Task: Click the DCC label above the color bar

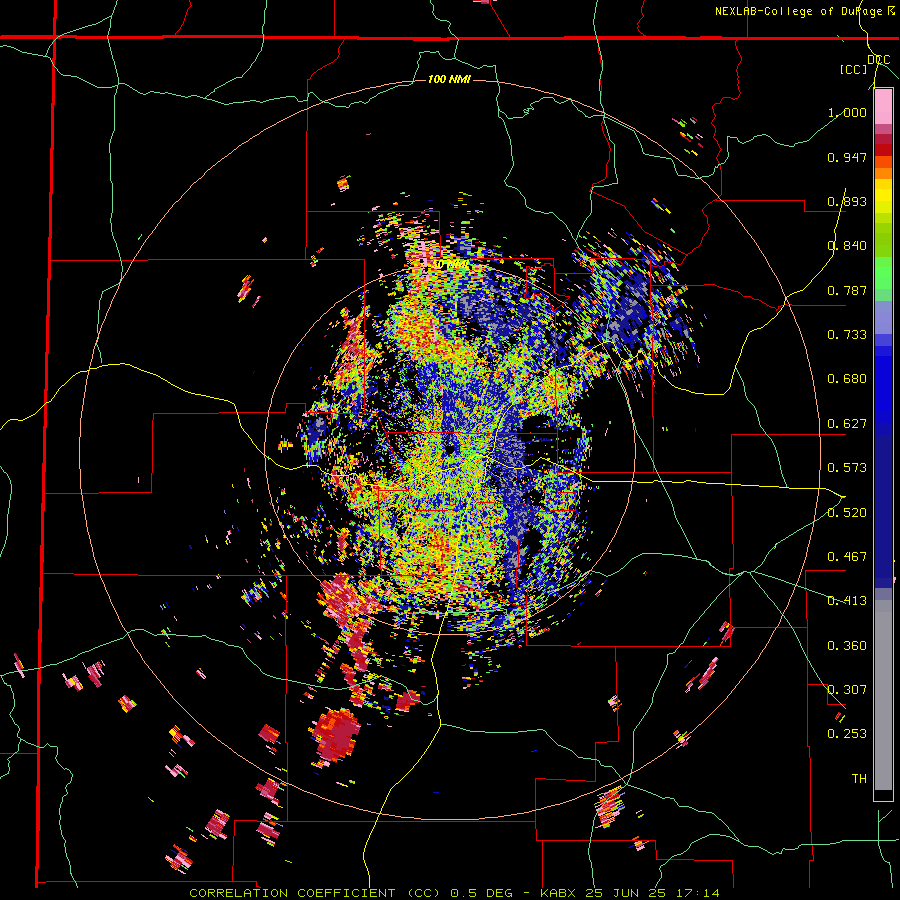Action: [879, 60]
